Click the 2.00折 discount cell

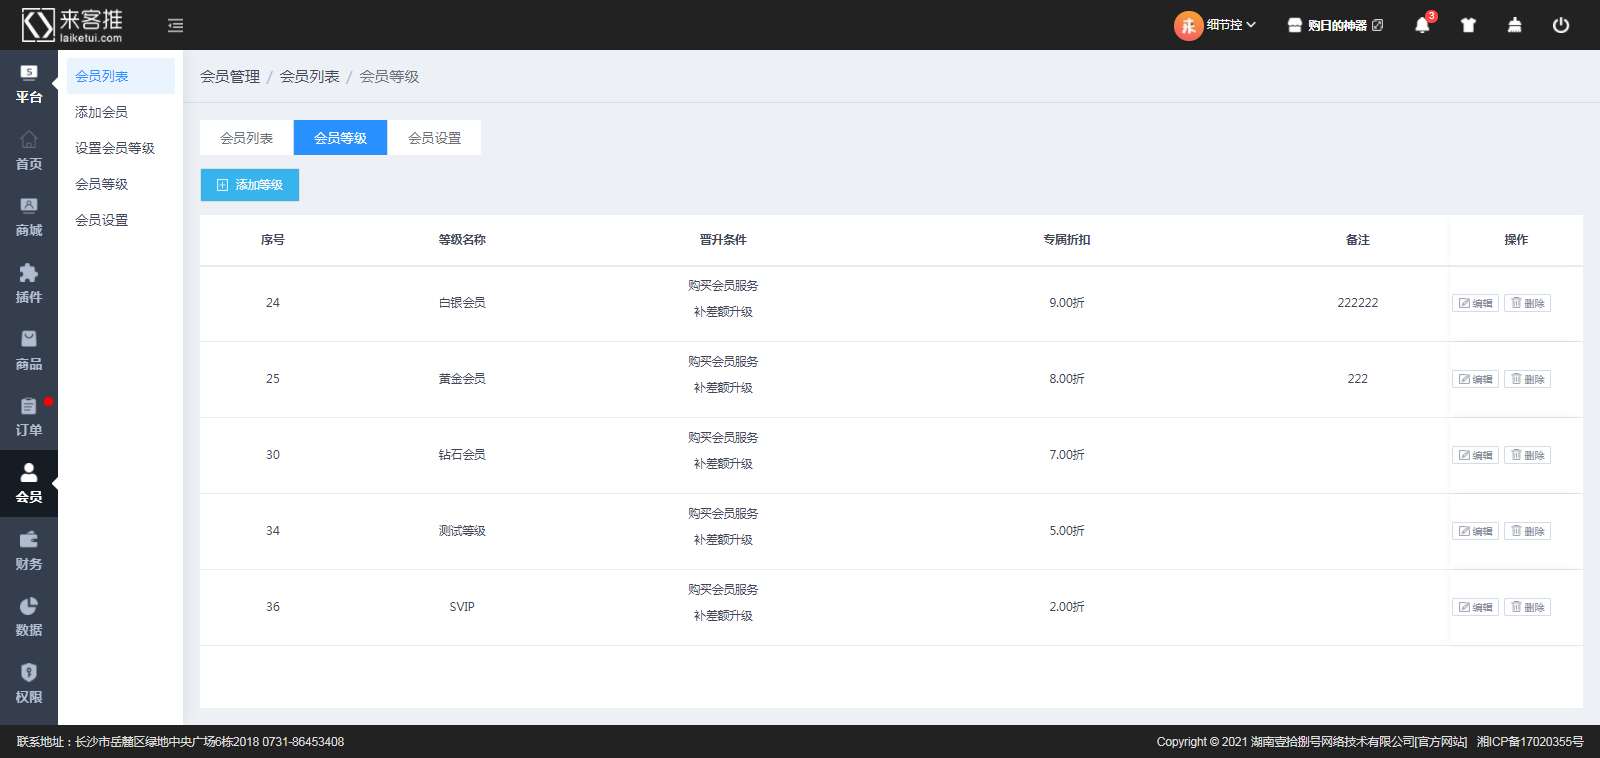point(1067,607)
